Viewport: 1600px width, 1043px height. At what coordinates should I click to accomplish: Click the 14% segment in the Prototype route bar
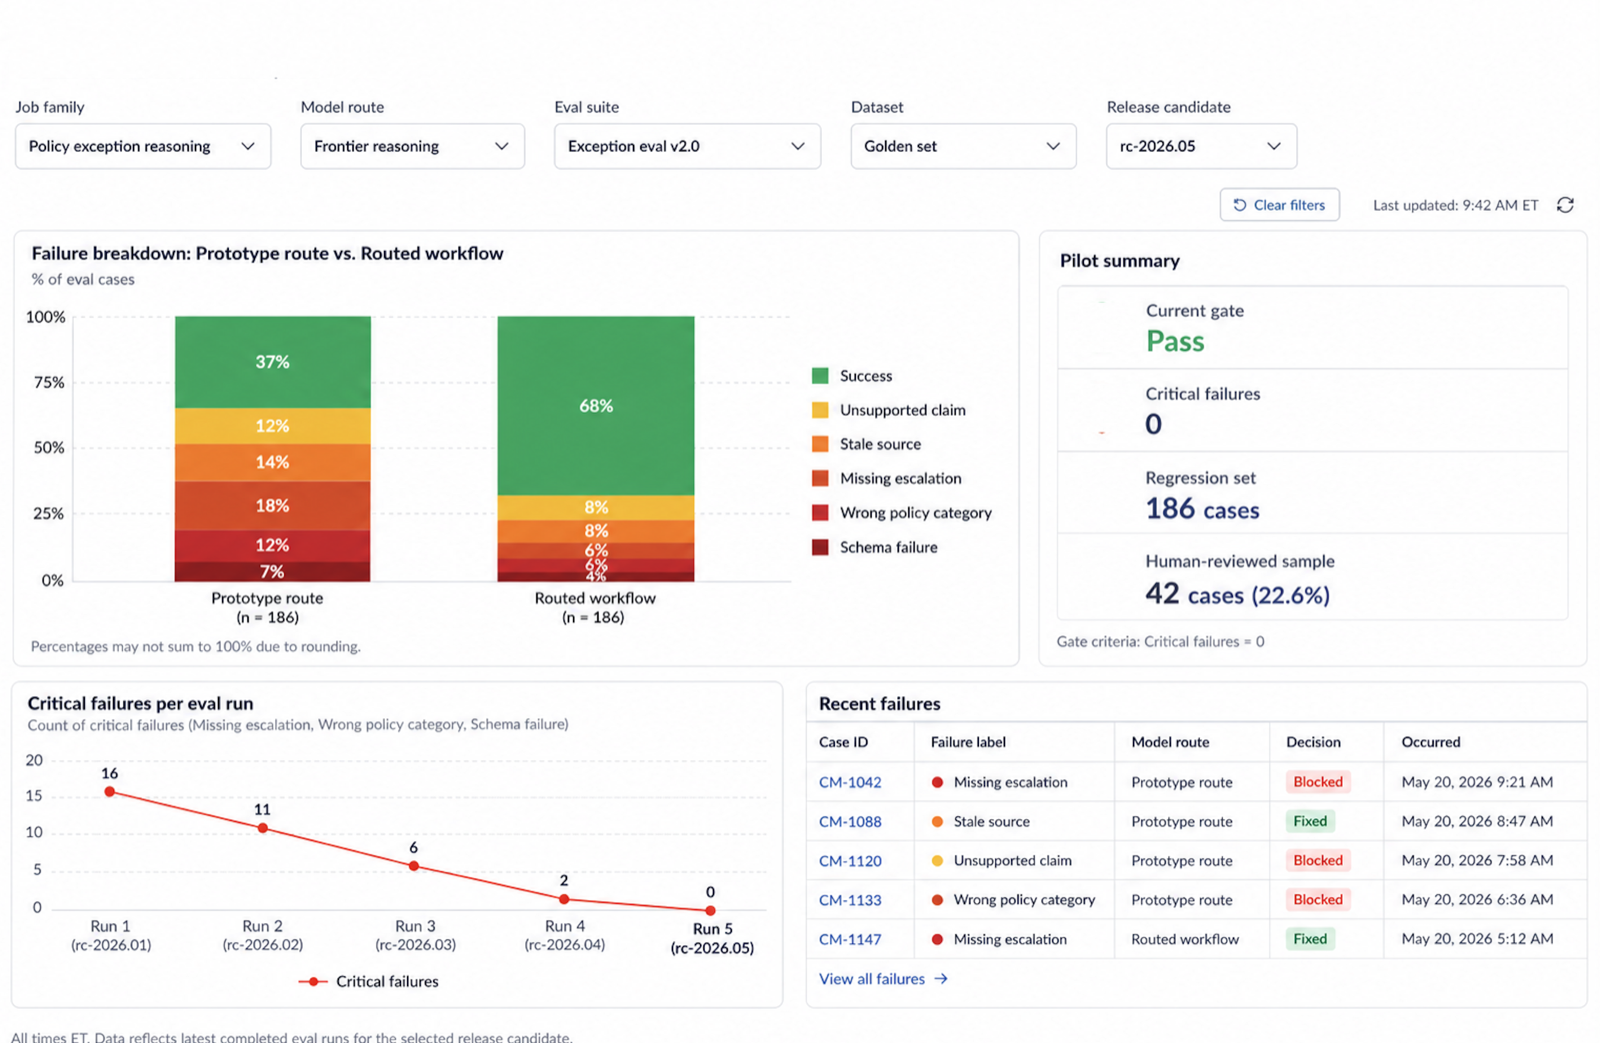pos(273,462)
